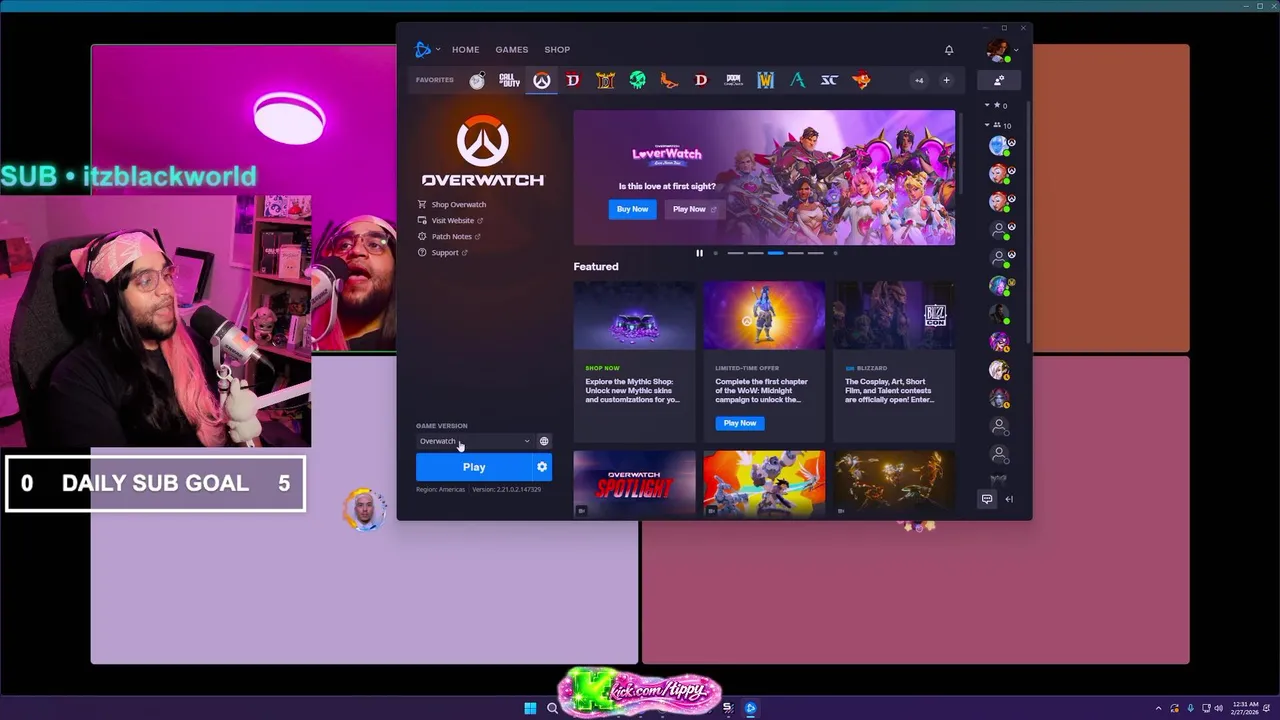This screenshot has width=1280, height=720.
Task: Click Play Now on WoW Midnight card
Action: (740, 423)
